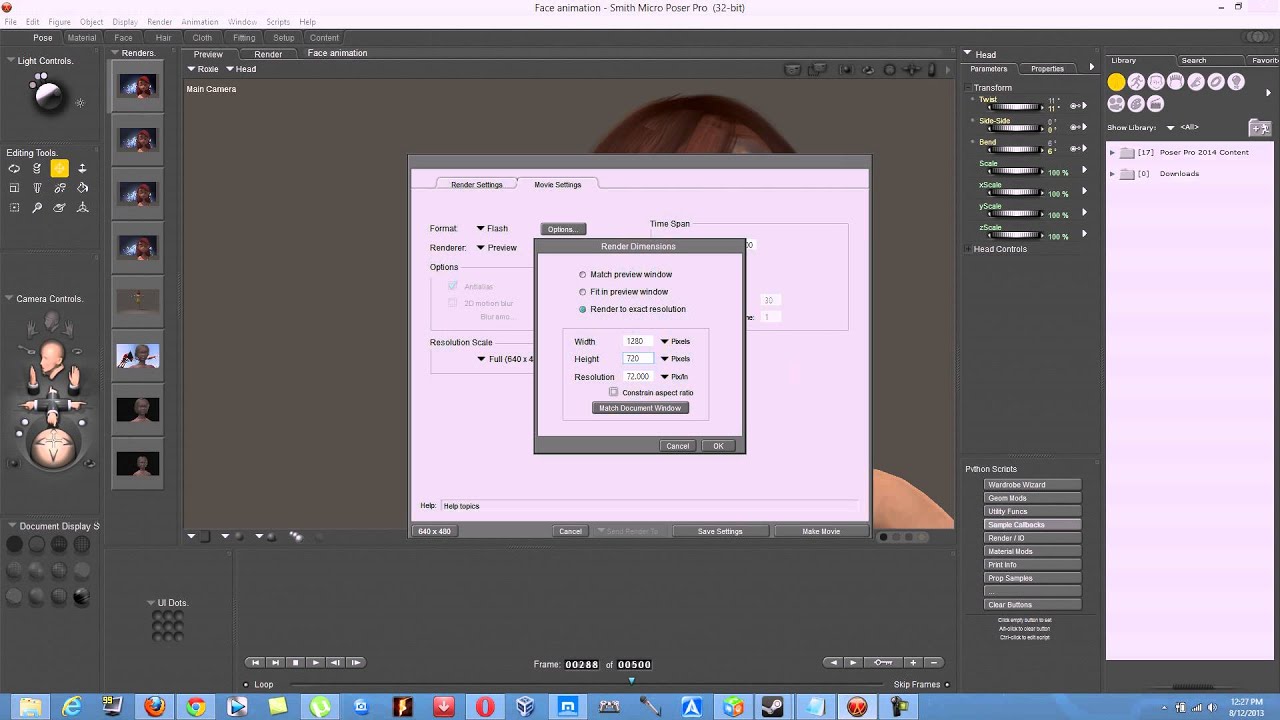Expand the Head Controls group
This screenshot has height=720, width=1280.
pos(969,249)
